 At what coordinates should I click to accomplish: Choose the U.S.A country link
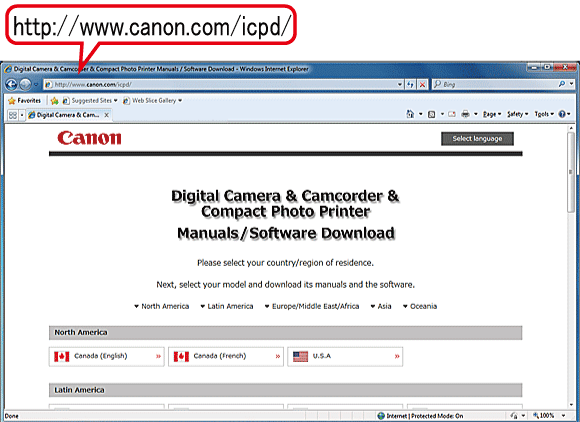pos(345,357)
